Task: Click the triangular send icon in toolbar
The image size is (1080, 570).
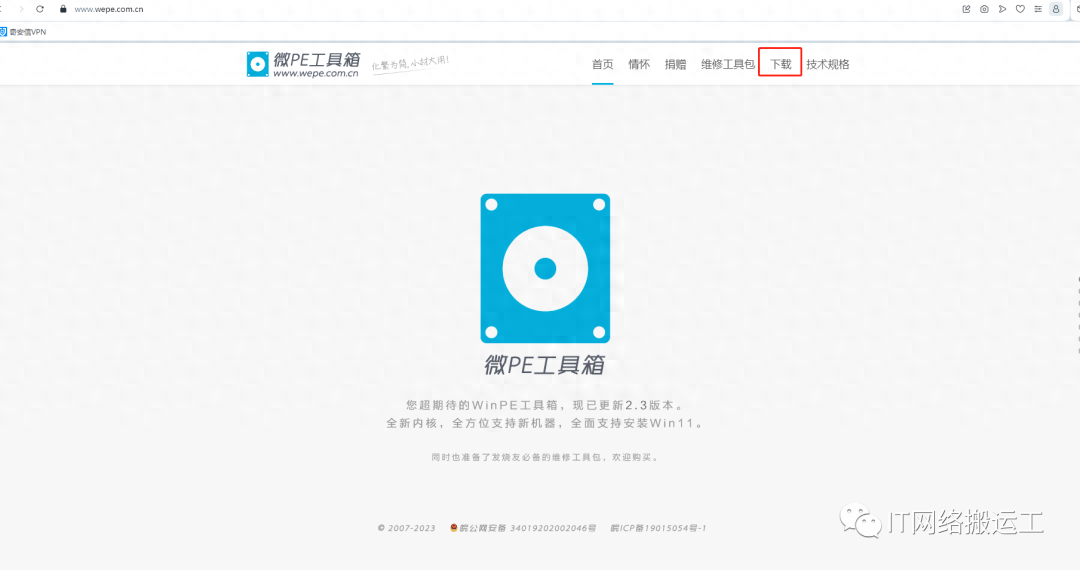Action: pos(1002,9)
